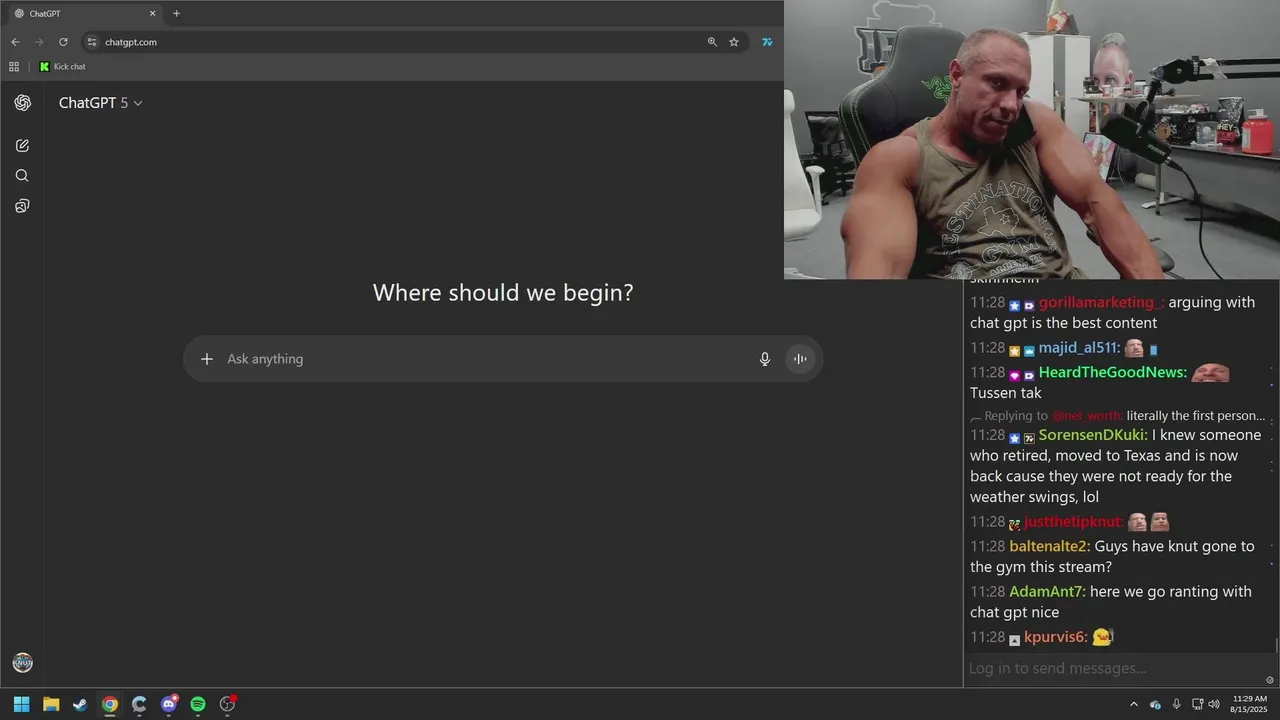Click the arguing with chat gpt message
This screenshot has width=1280, height=720.
tap(1112, 313)
